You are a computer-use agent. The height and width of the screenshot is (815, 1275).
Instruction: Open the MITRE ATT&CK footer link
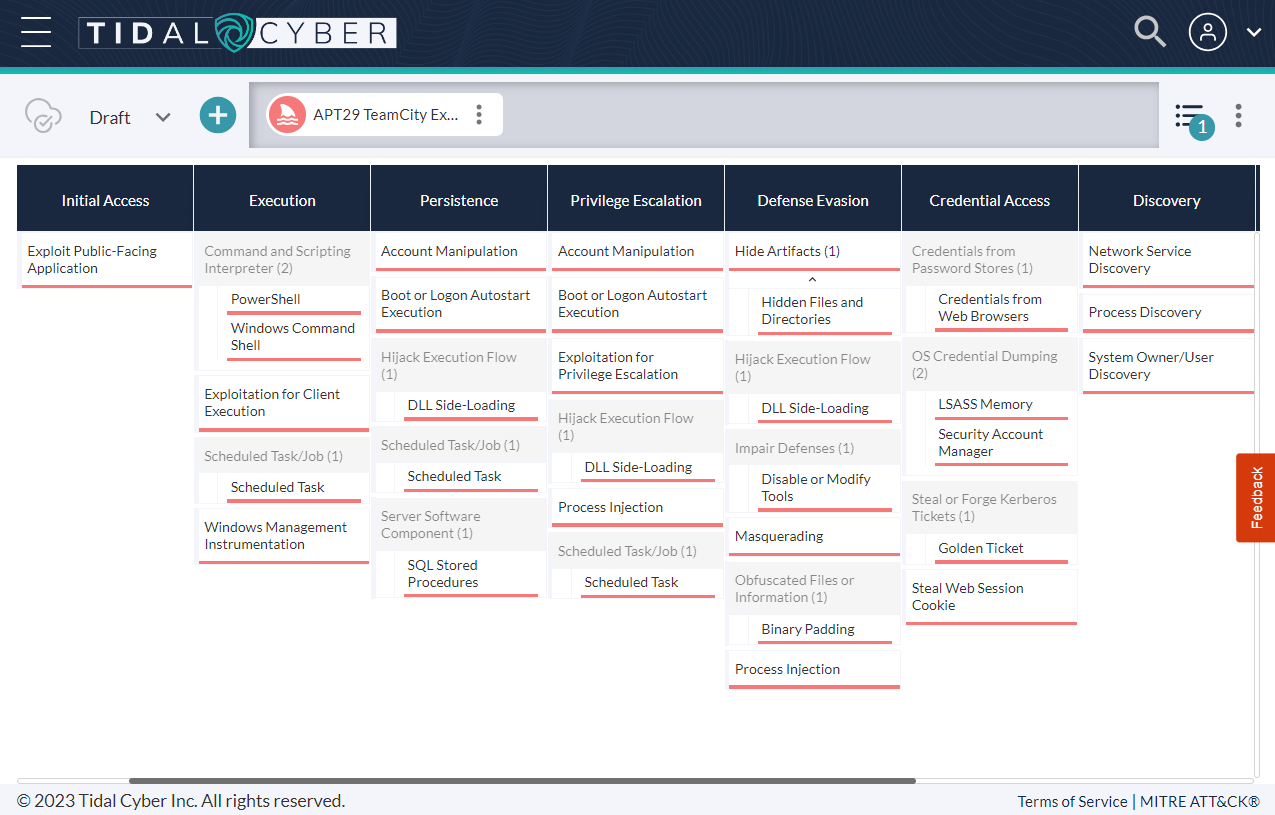tap(1199, 801)
